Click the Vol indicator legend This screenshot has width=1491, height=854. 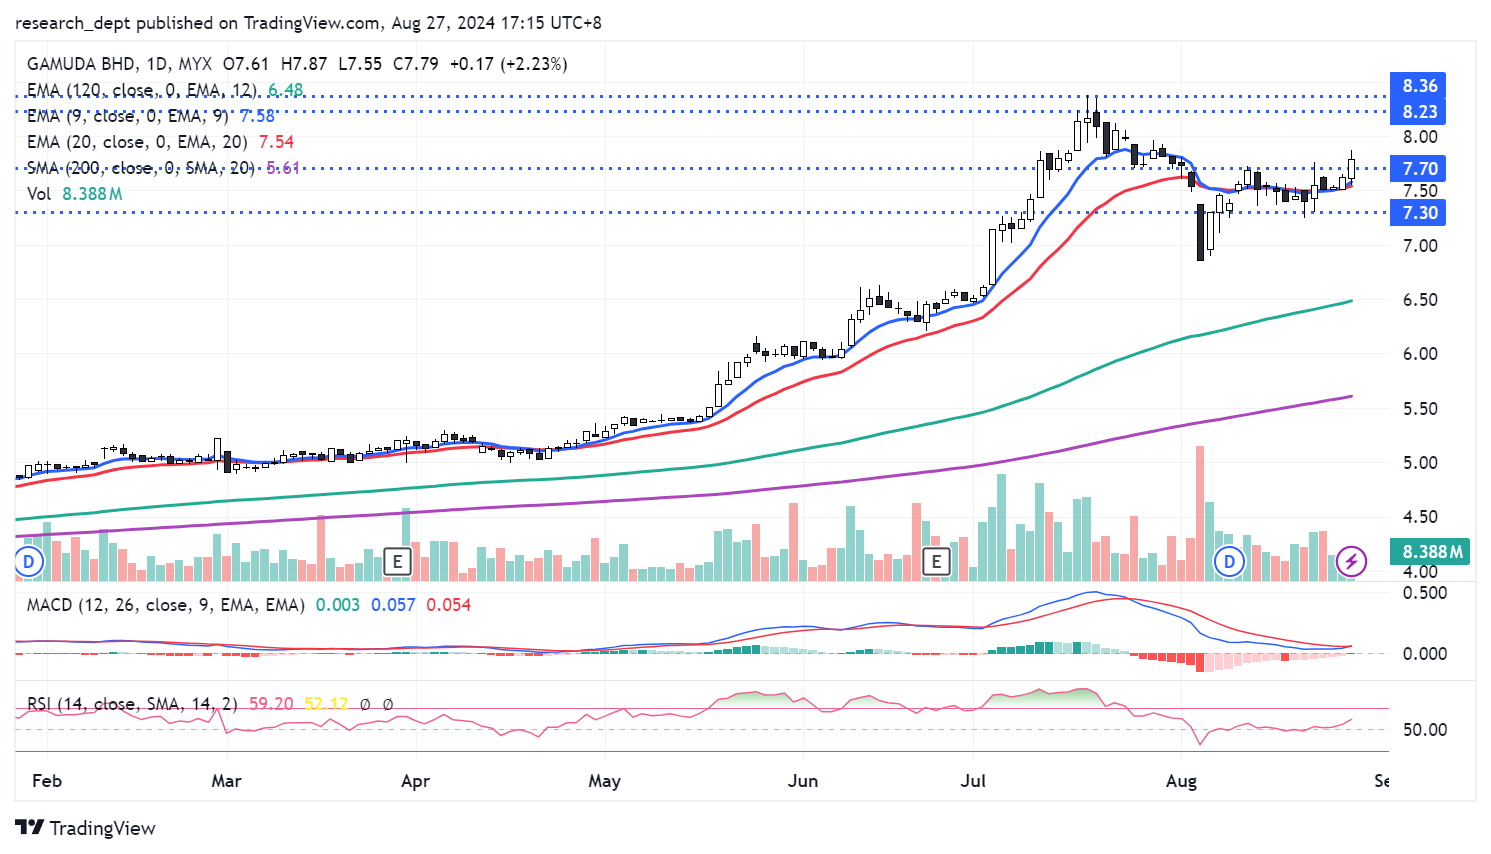tap(39, 194)
